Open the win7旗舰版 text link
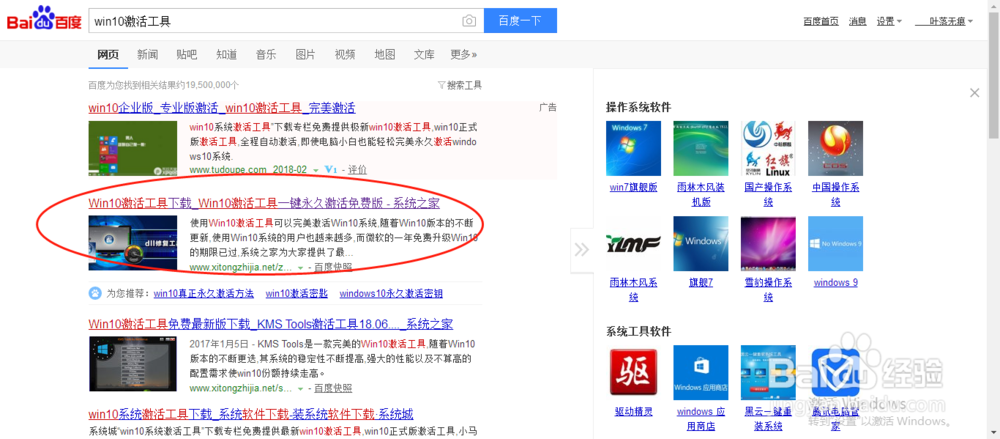 tap(633, 187)
